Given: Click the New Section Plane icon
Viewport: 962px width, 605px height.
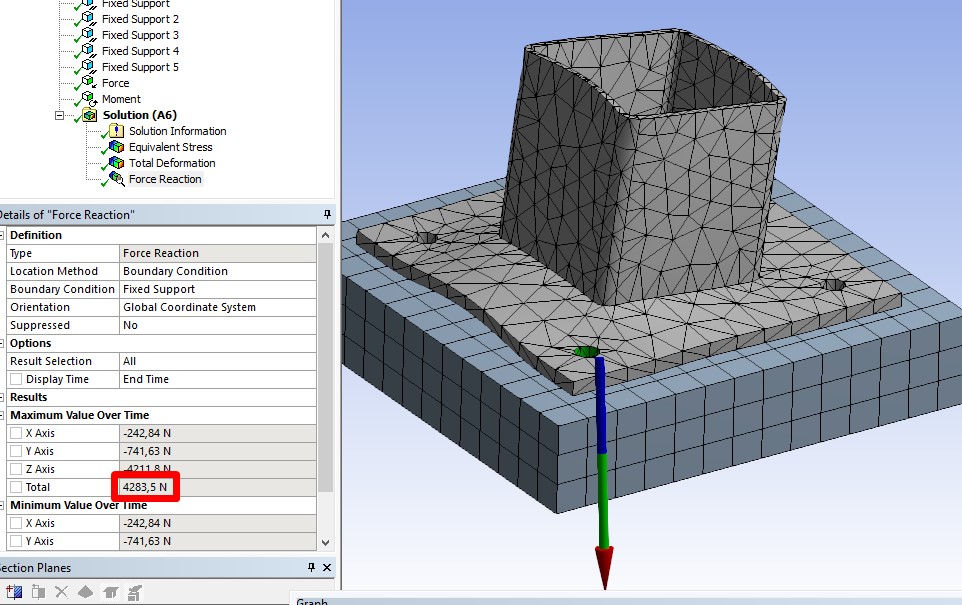Looking at the screenshot, I should click(13, 592).
